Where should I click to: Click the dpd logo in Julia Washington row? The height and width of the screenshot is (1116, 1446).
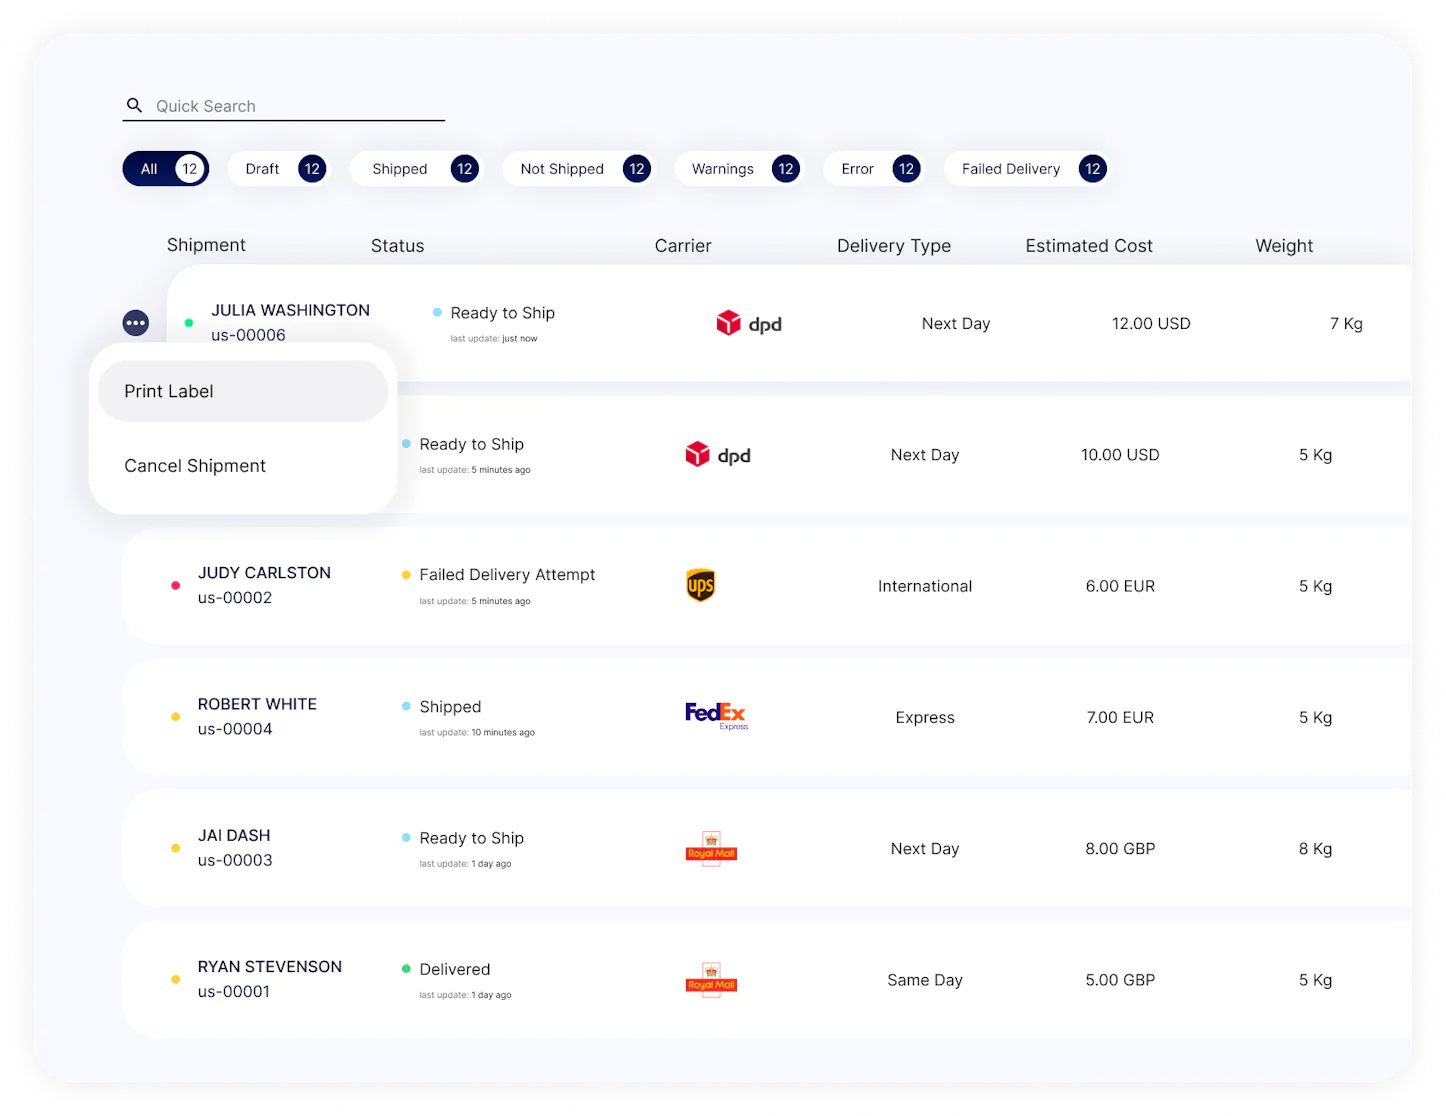click(749, 323)
